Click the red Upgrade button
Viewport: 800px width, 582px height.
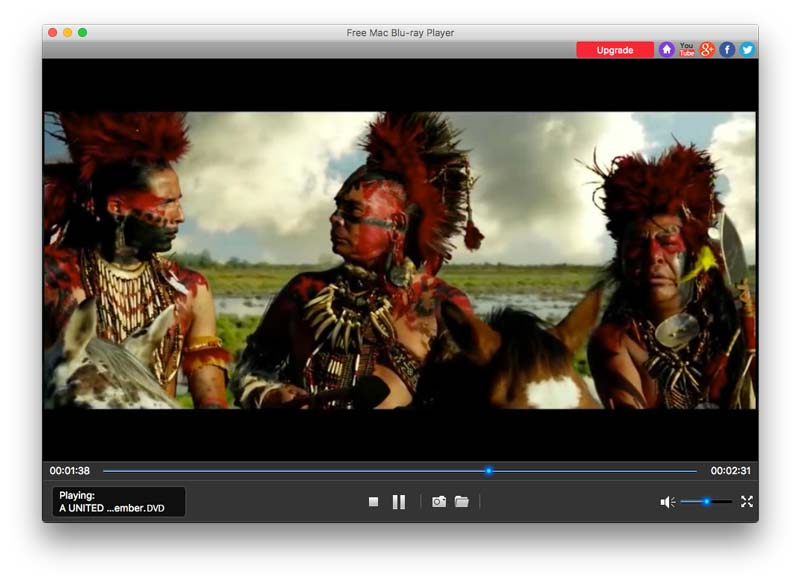coord(614,50)
